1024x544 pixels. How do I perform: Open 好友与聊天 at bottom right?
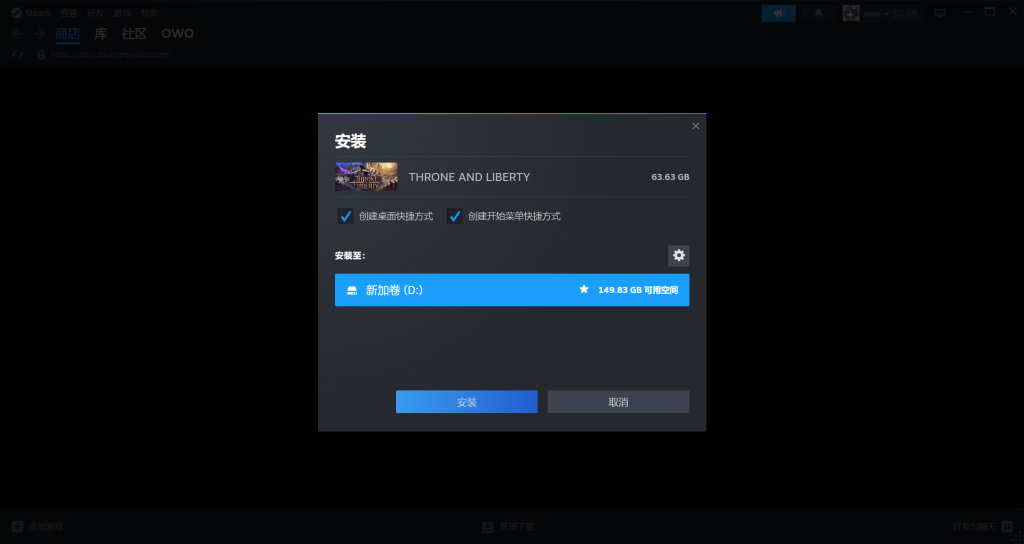(981, 526)
